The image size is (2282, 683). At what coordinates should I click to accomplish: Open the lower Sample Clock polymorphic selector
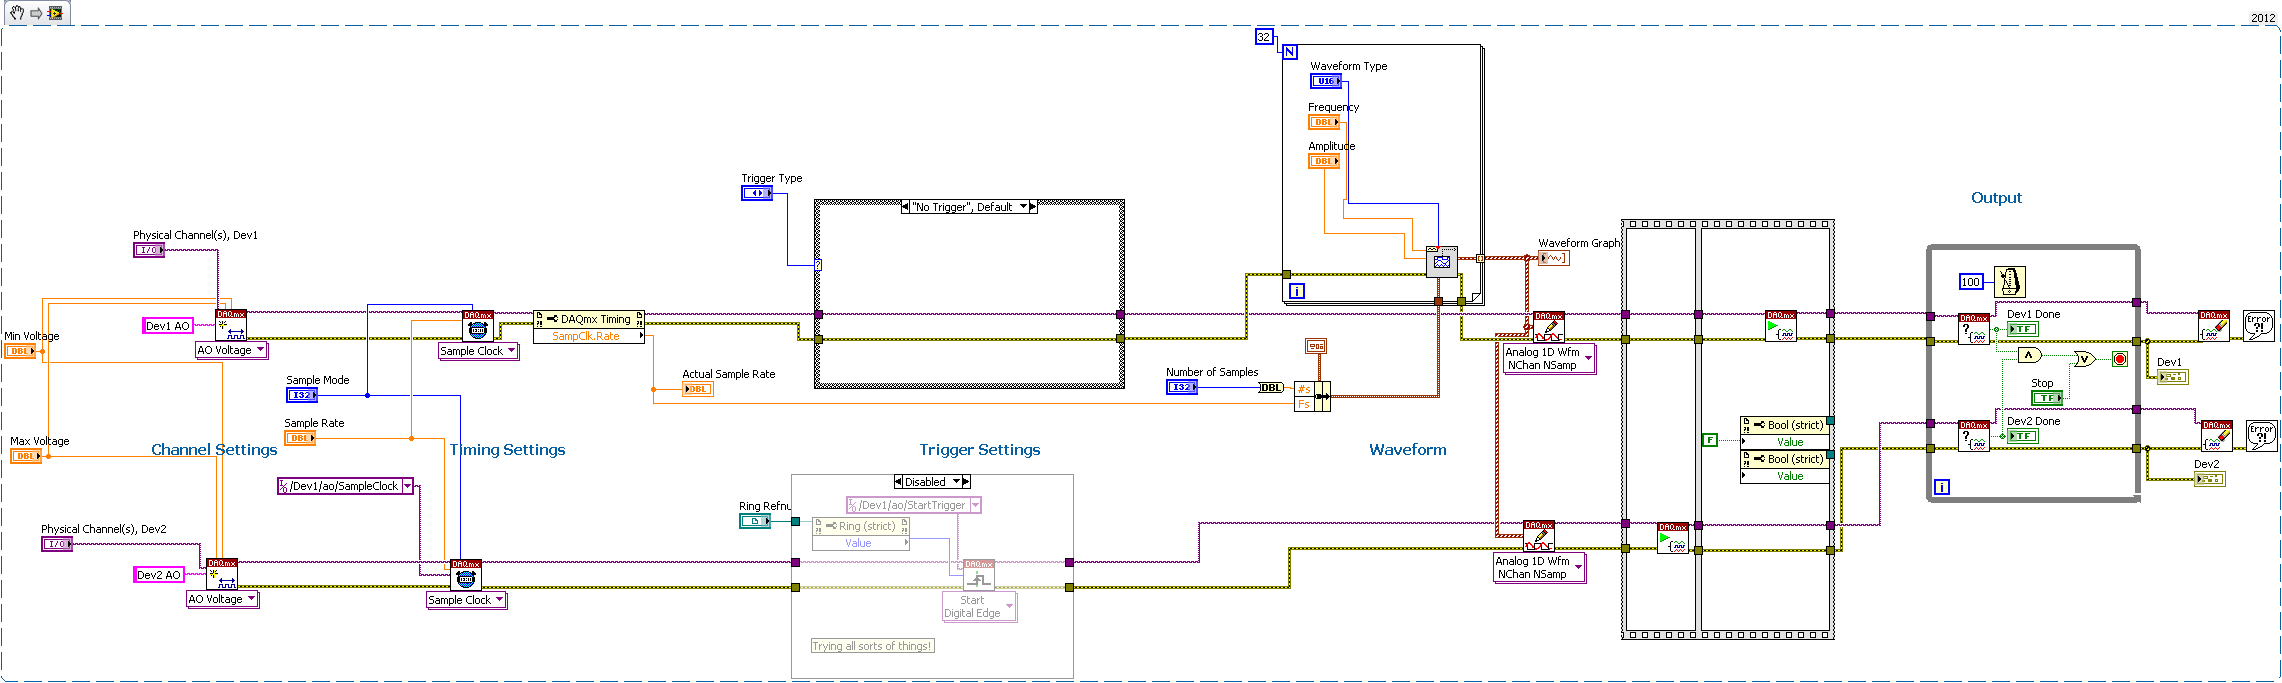click(467, 600)
